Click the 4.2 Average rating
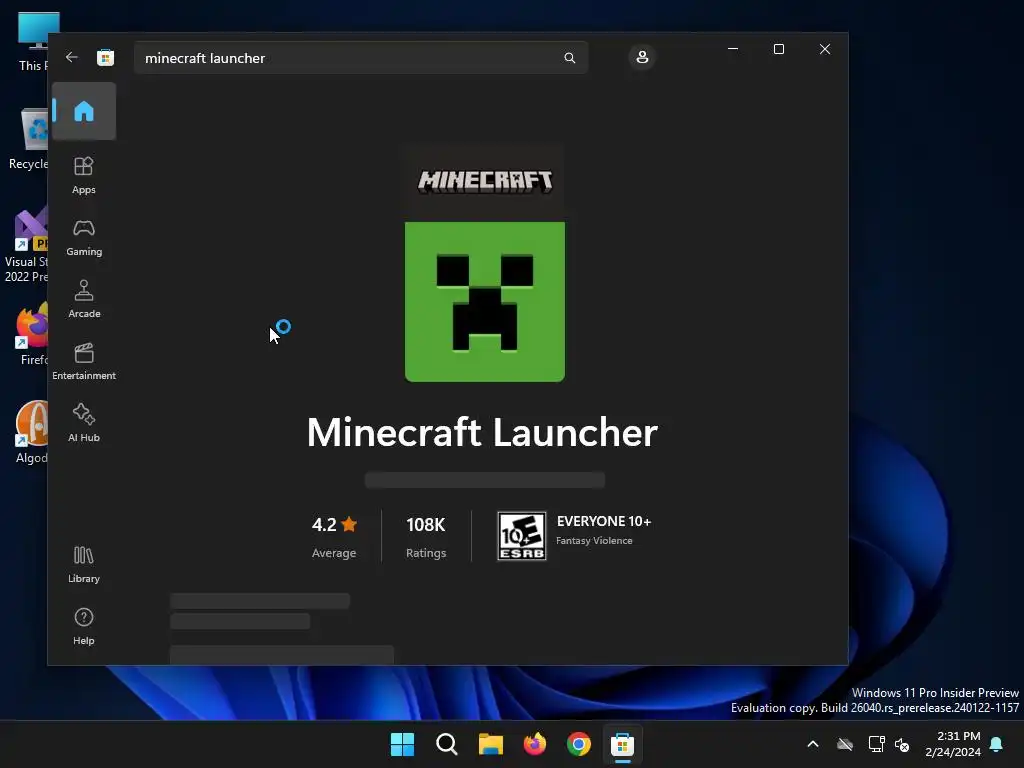This screenshot has width=1024, height=768. [334, 537]
